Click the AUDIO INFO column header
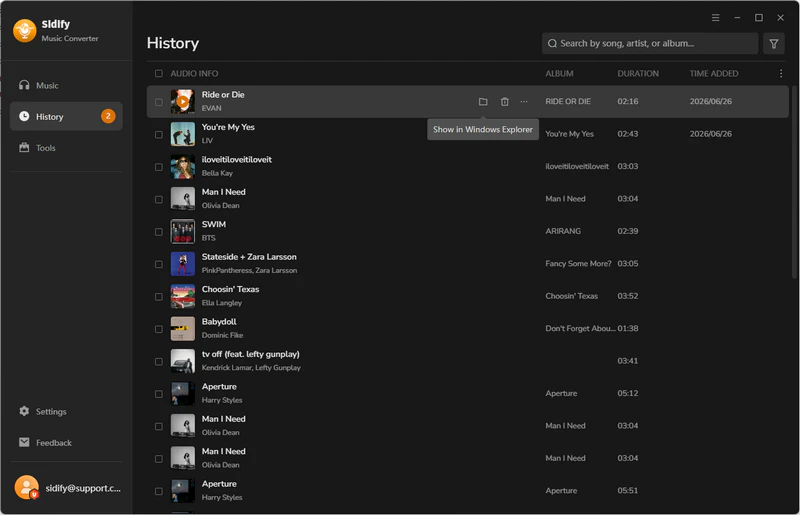 (194, 73)
